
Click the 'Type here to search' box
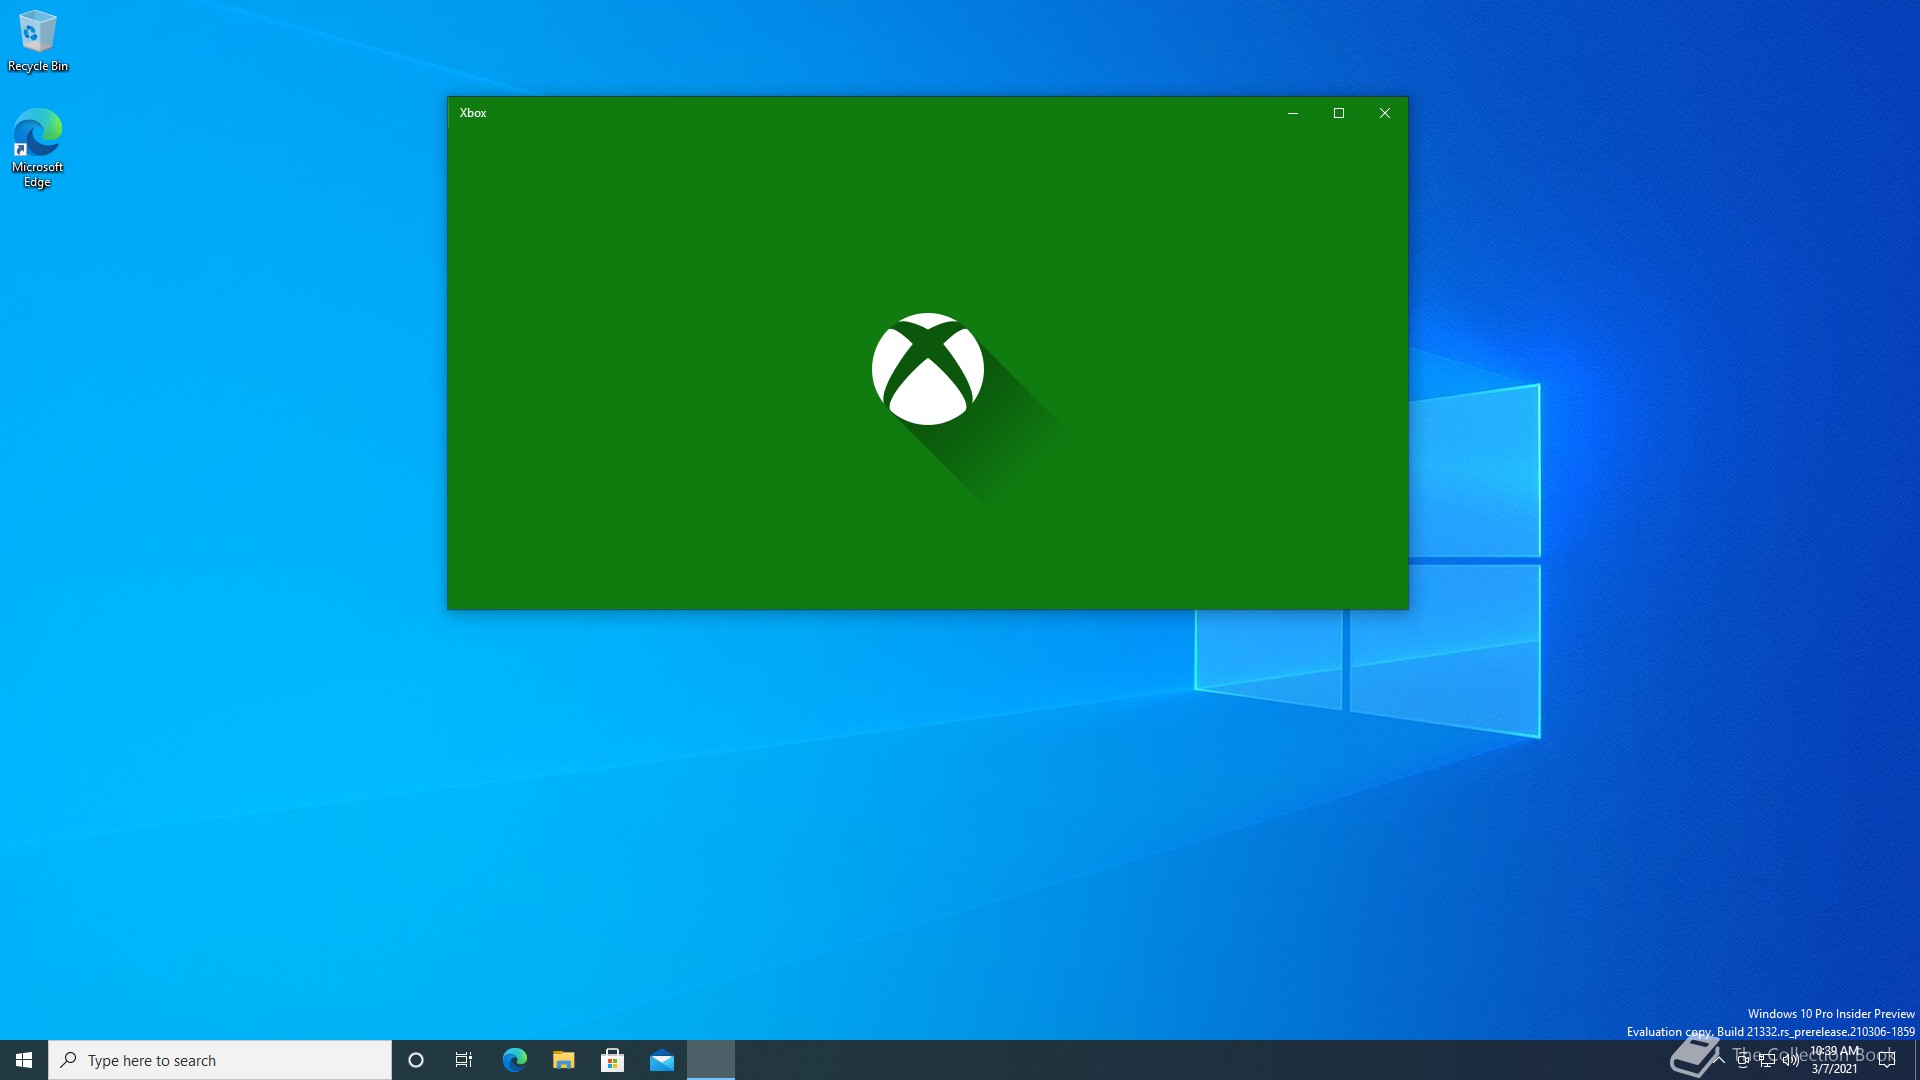pos(220,1060)
